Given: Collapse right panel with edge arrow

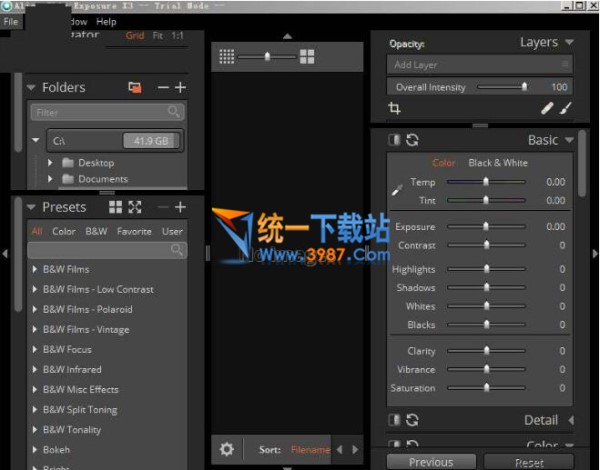Looking at the screenshot, I should tap(595, 253).
